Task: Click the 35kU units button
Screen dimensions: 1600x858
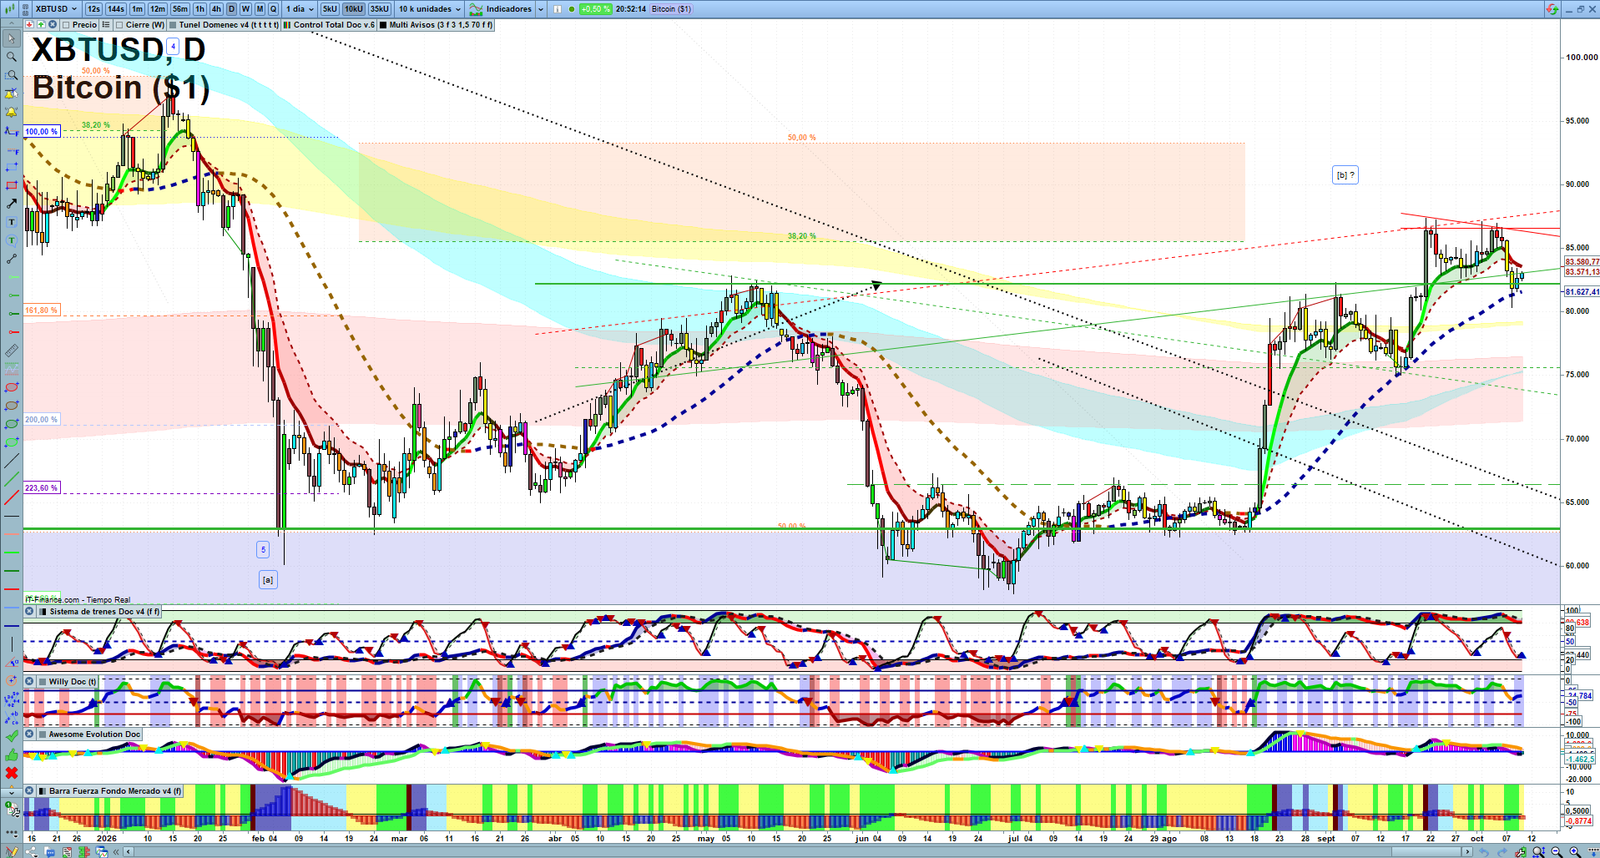Action: tap(379, 9)
